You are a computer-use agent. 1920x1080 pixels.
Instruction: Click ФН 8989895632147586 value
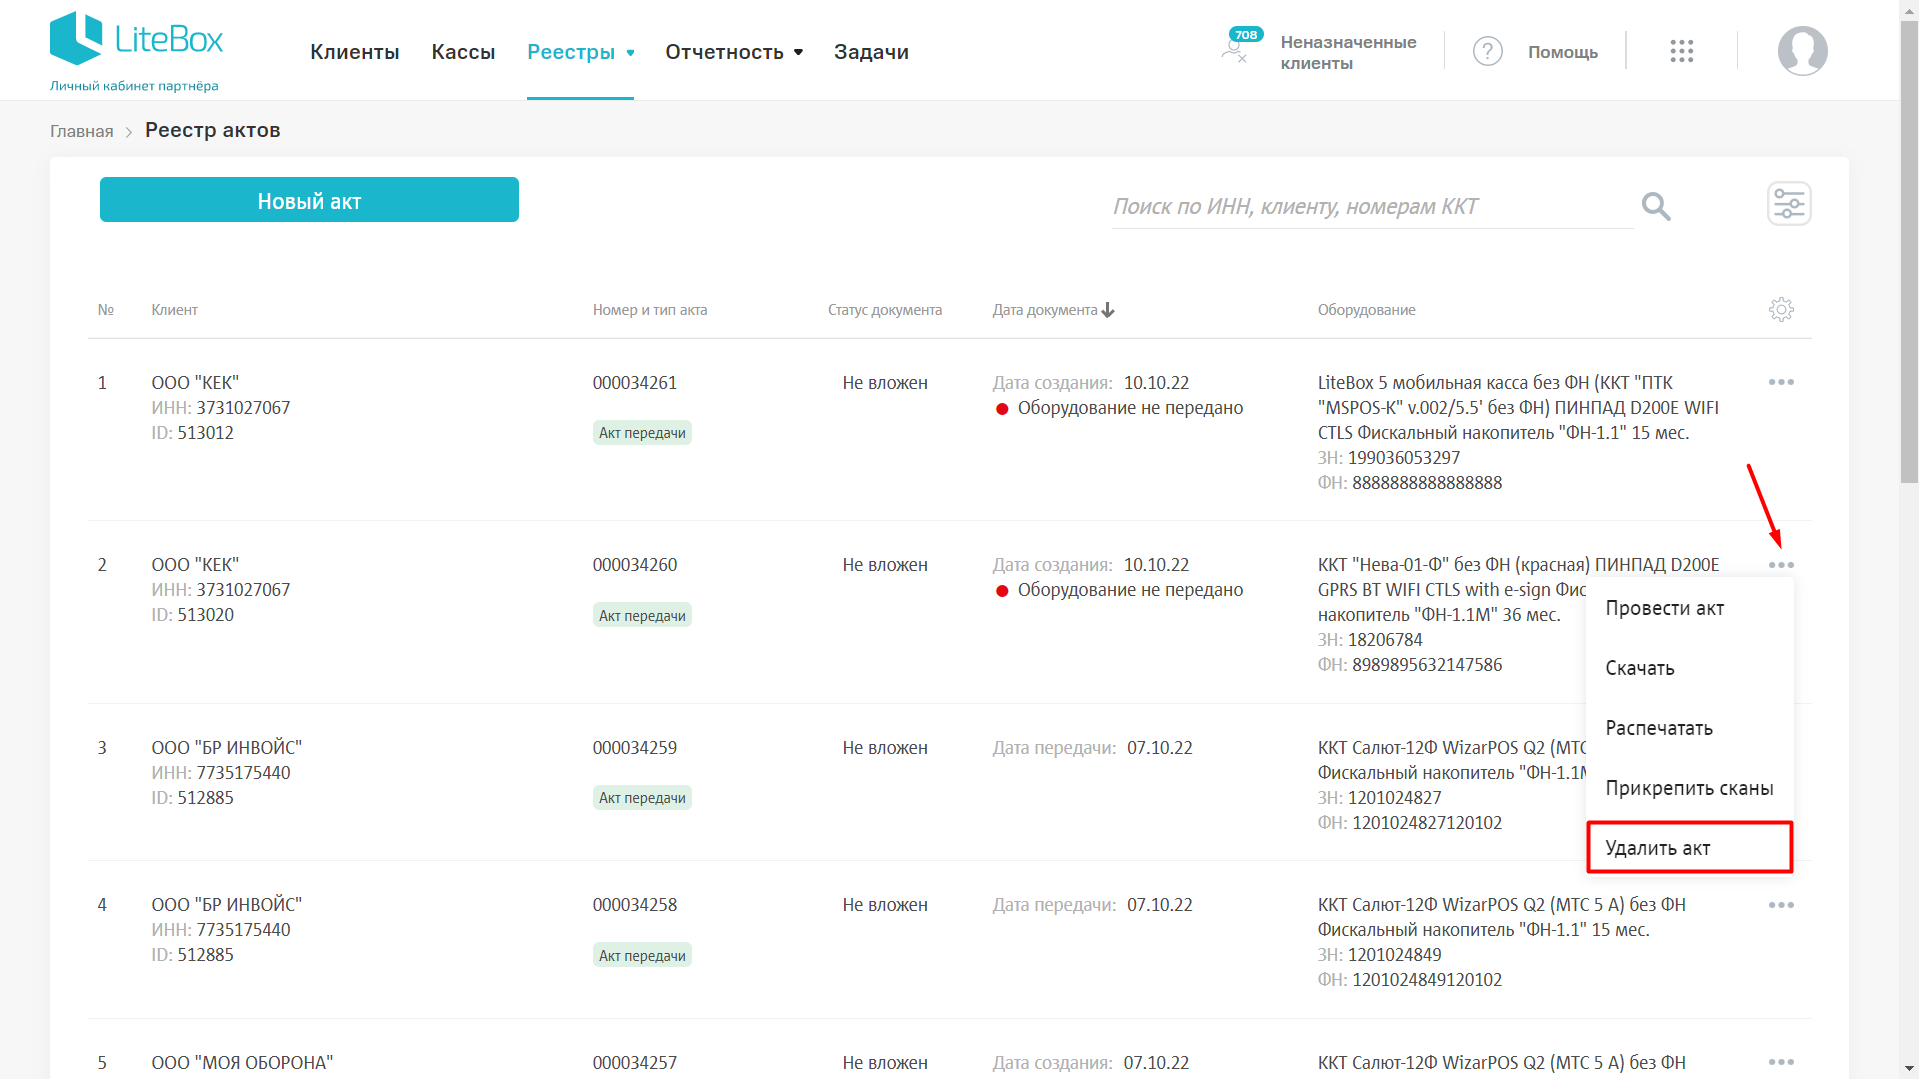1427,665
